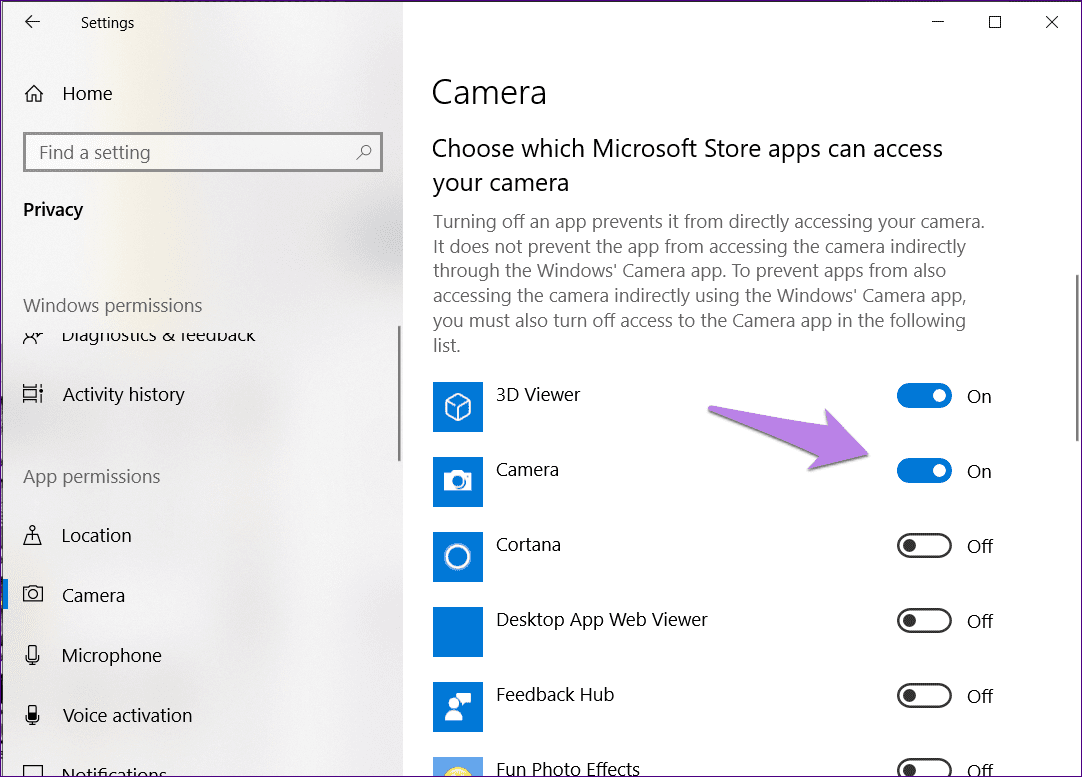The width and height of the screenshot is (1082, 777).
Task: Select Camera in the sidebar
Action: [x=93, y=596]
